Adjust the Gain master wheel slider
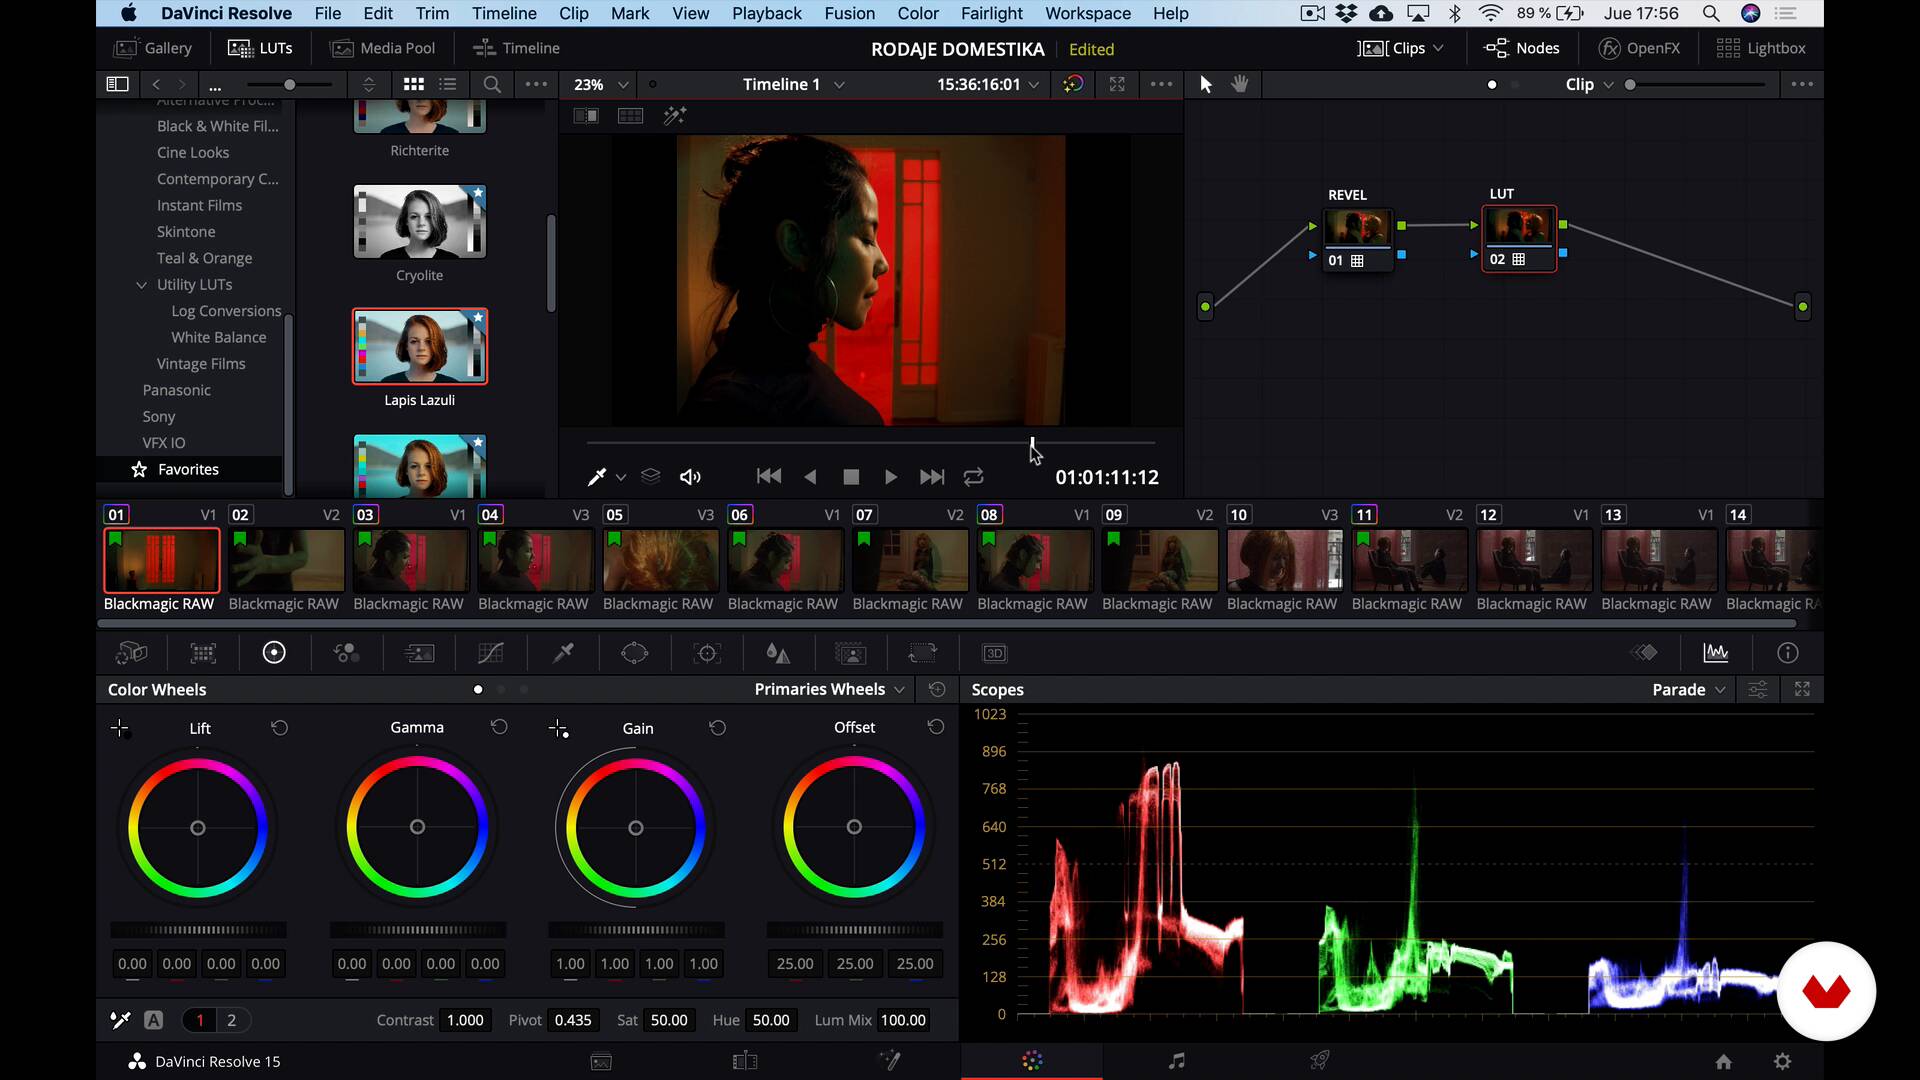 point(636,930)
